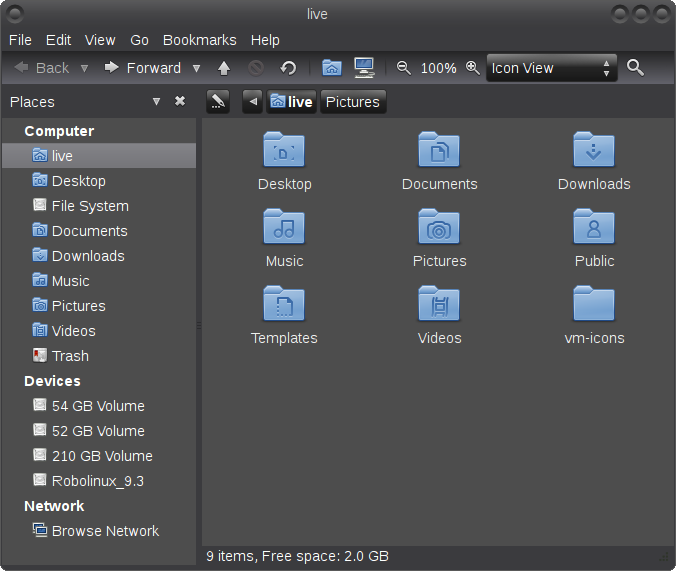Select Pictures in the Places sidebar
The height and width of the screenshot is (571, 676).
pyautogui.click(x=99, y=306)
